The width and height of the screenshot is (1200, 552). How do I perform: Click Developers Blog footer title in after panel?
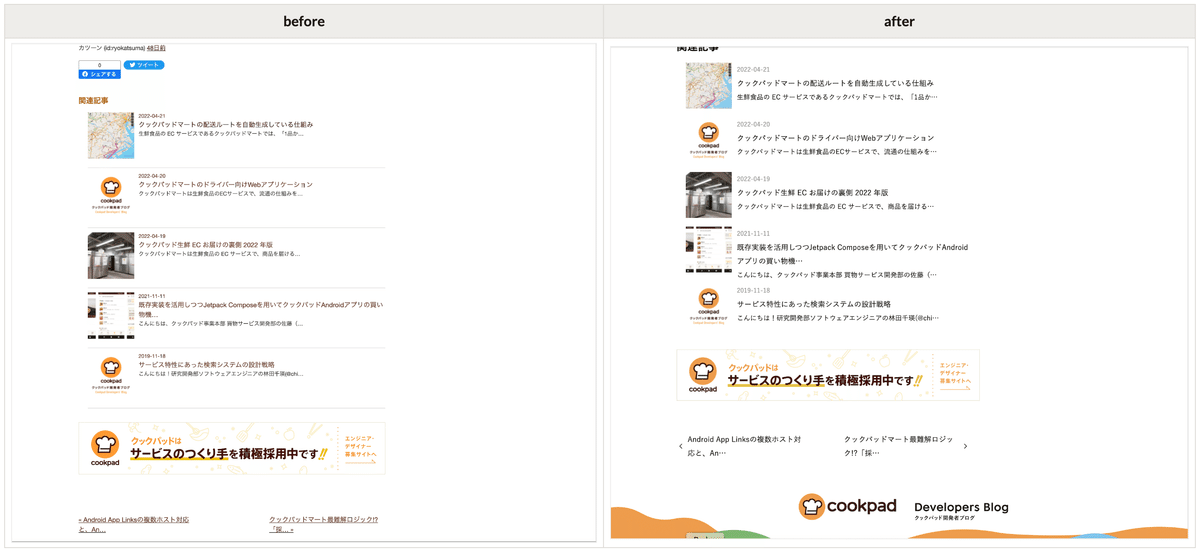pyautogui.click(x=961, y=507)
